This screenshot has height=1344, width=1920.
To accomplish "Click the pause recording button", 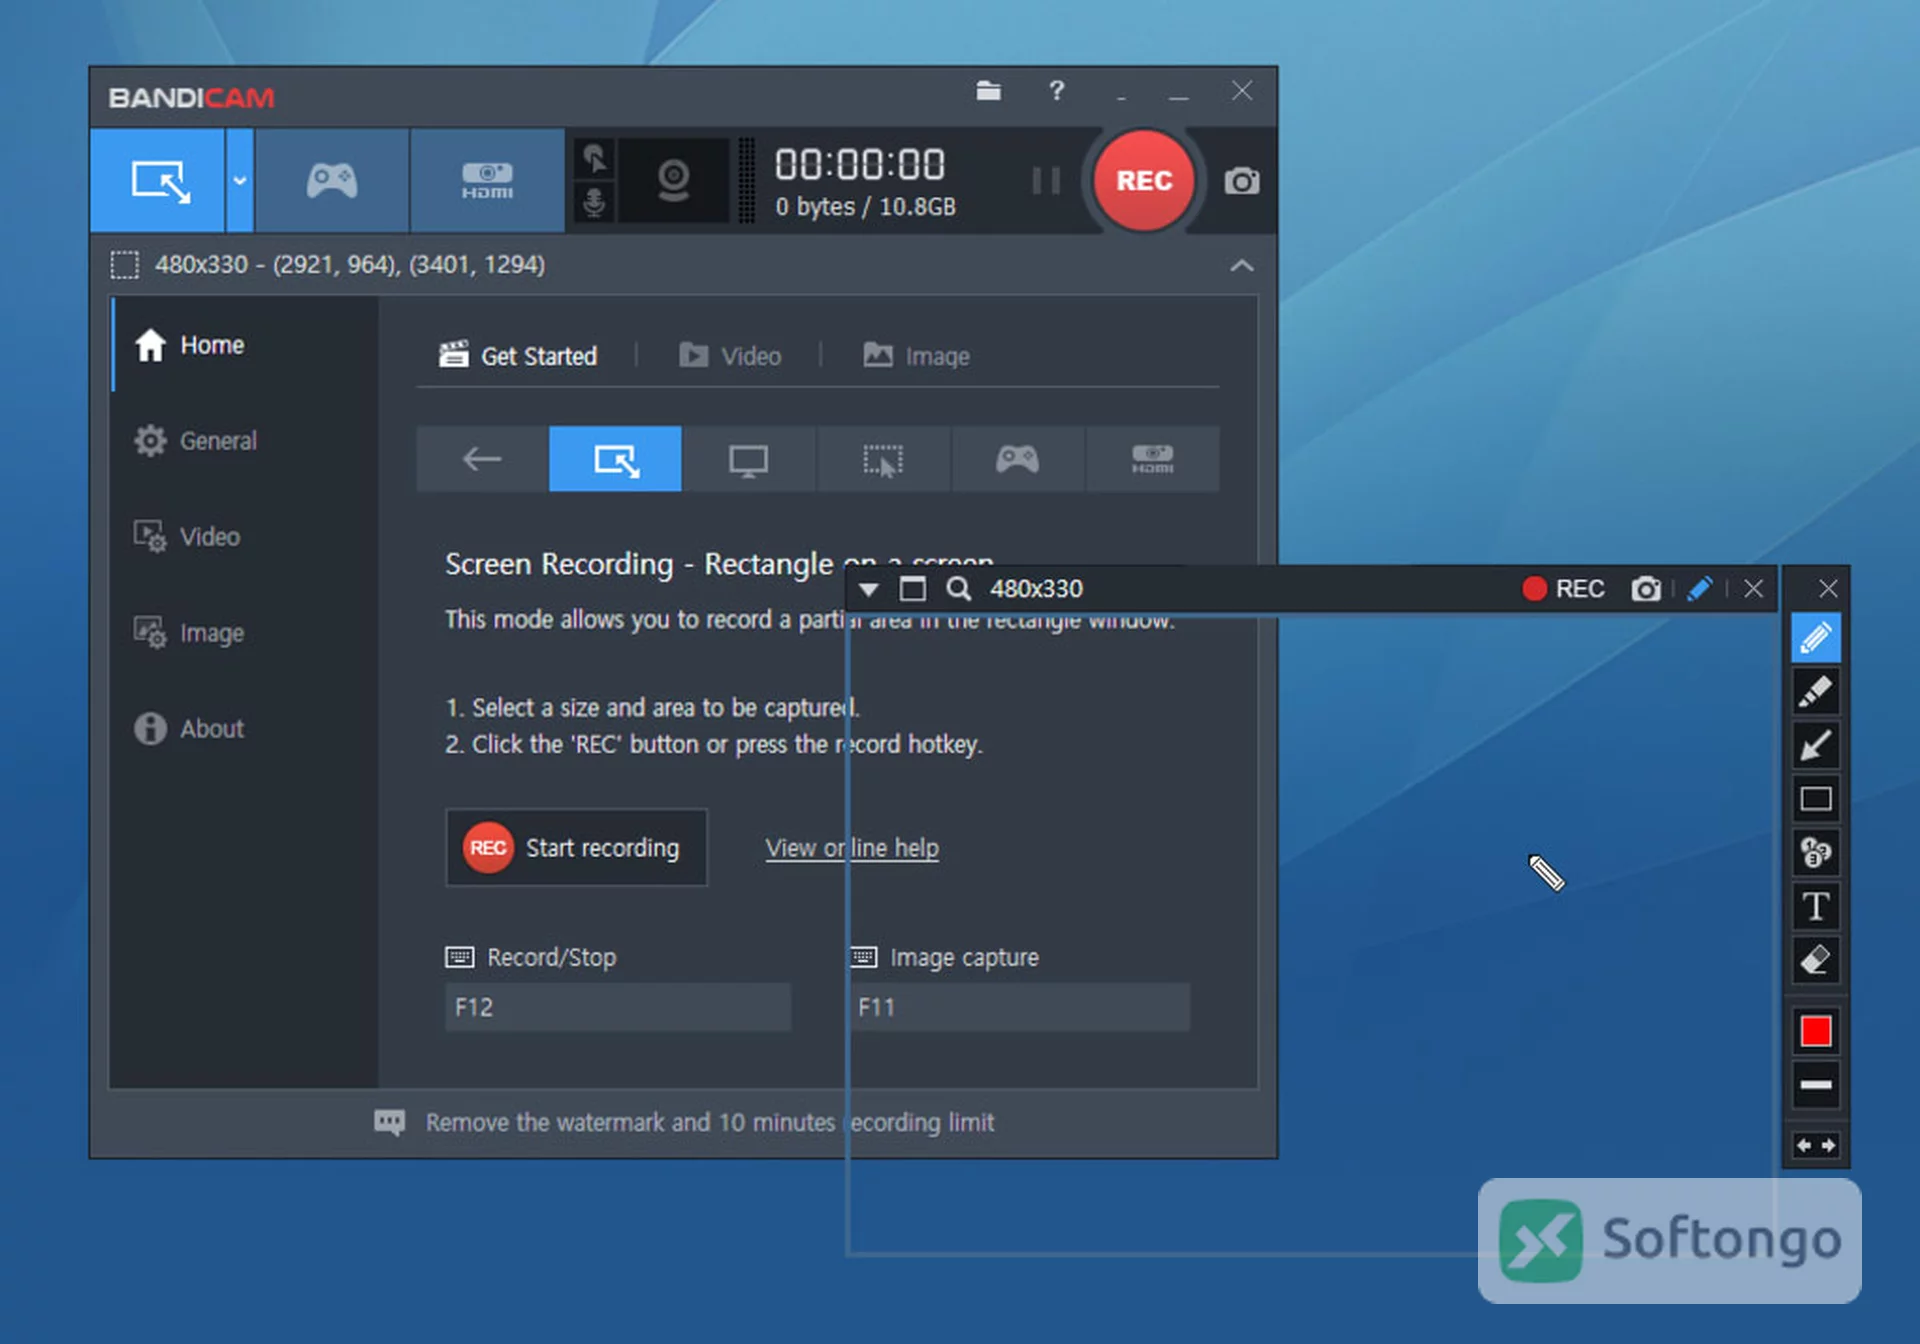I will 1046,181.
